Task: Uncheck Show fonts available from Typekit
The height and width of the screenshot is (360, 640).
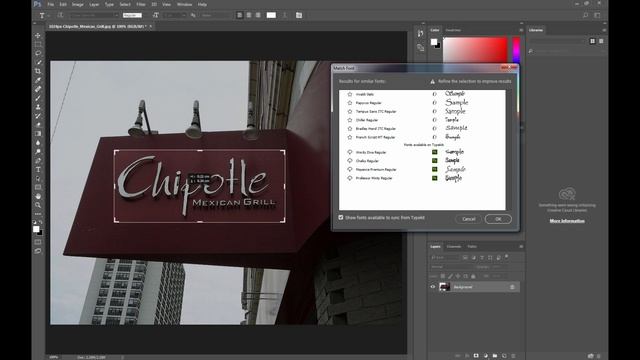Action: click(341, 218)
